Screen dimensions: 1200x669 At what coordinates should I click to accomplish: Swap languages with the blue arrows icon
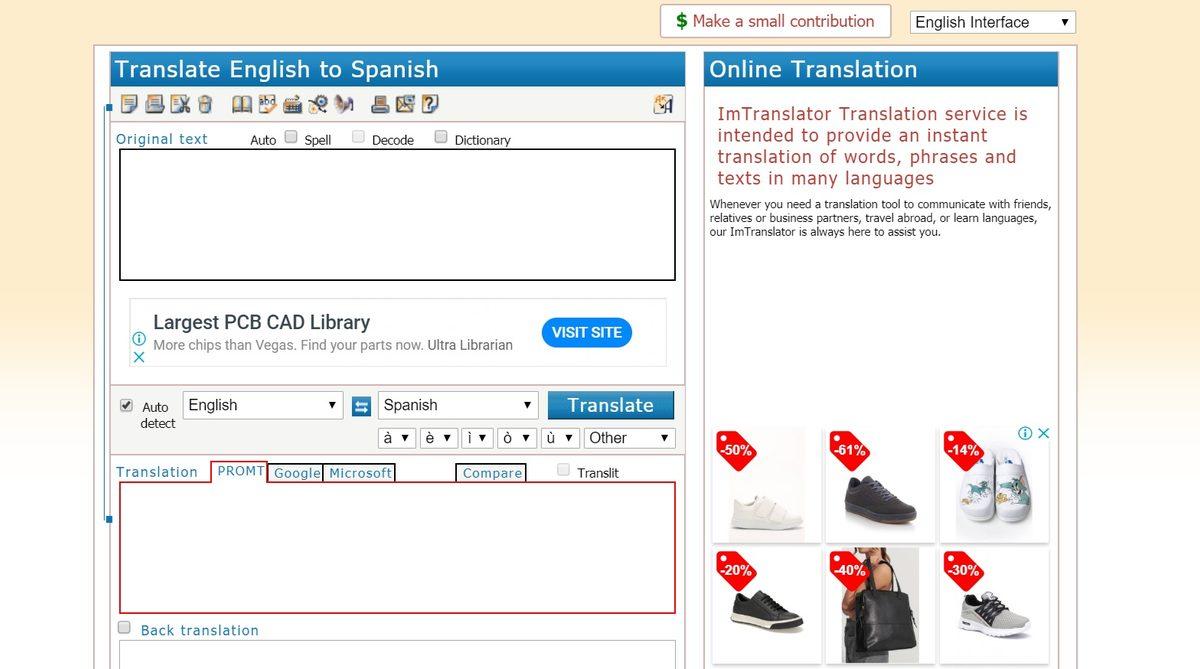(362, 406)
